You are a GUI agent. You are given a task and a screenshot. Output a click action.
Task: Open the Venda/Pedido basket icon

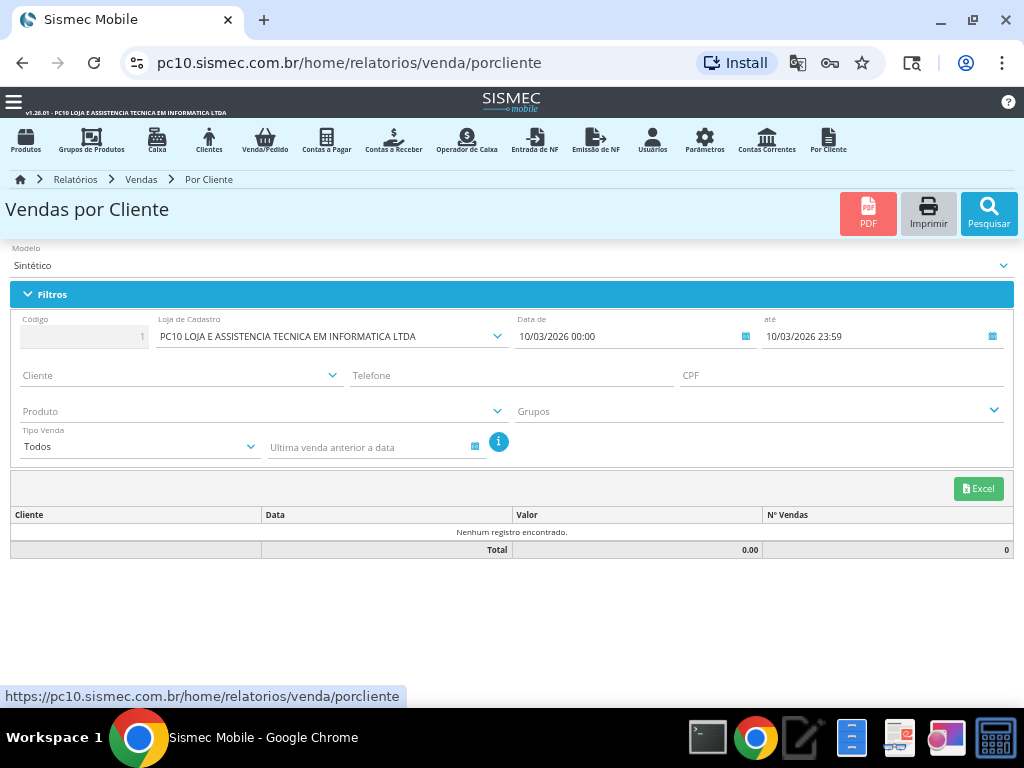tap(265, 140)
